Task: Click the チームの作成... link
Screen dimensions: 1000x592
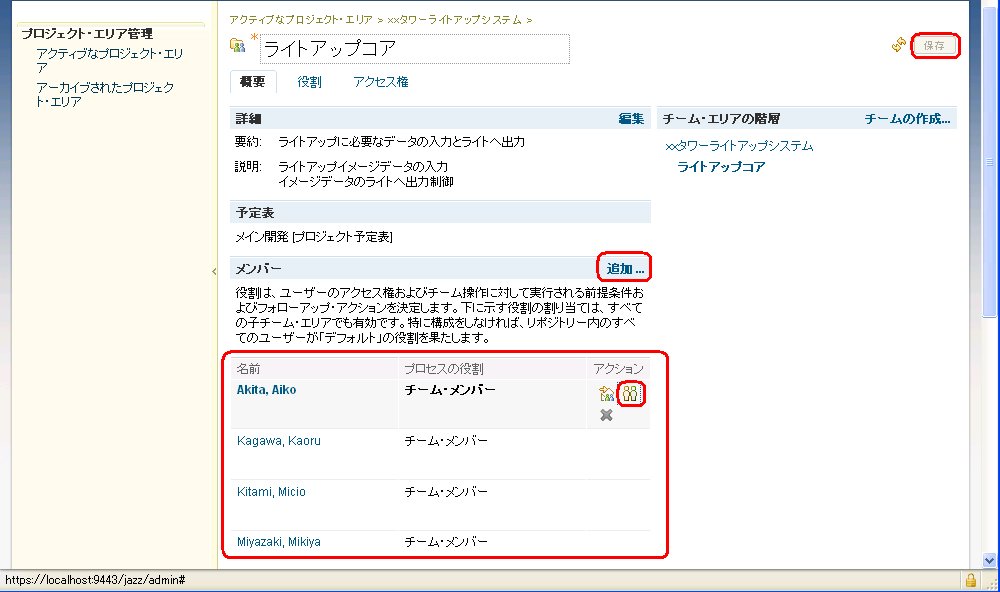Action: tap(908, 119)
